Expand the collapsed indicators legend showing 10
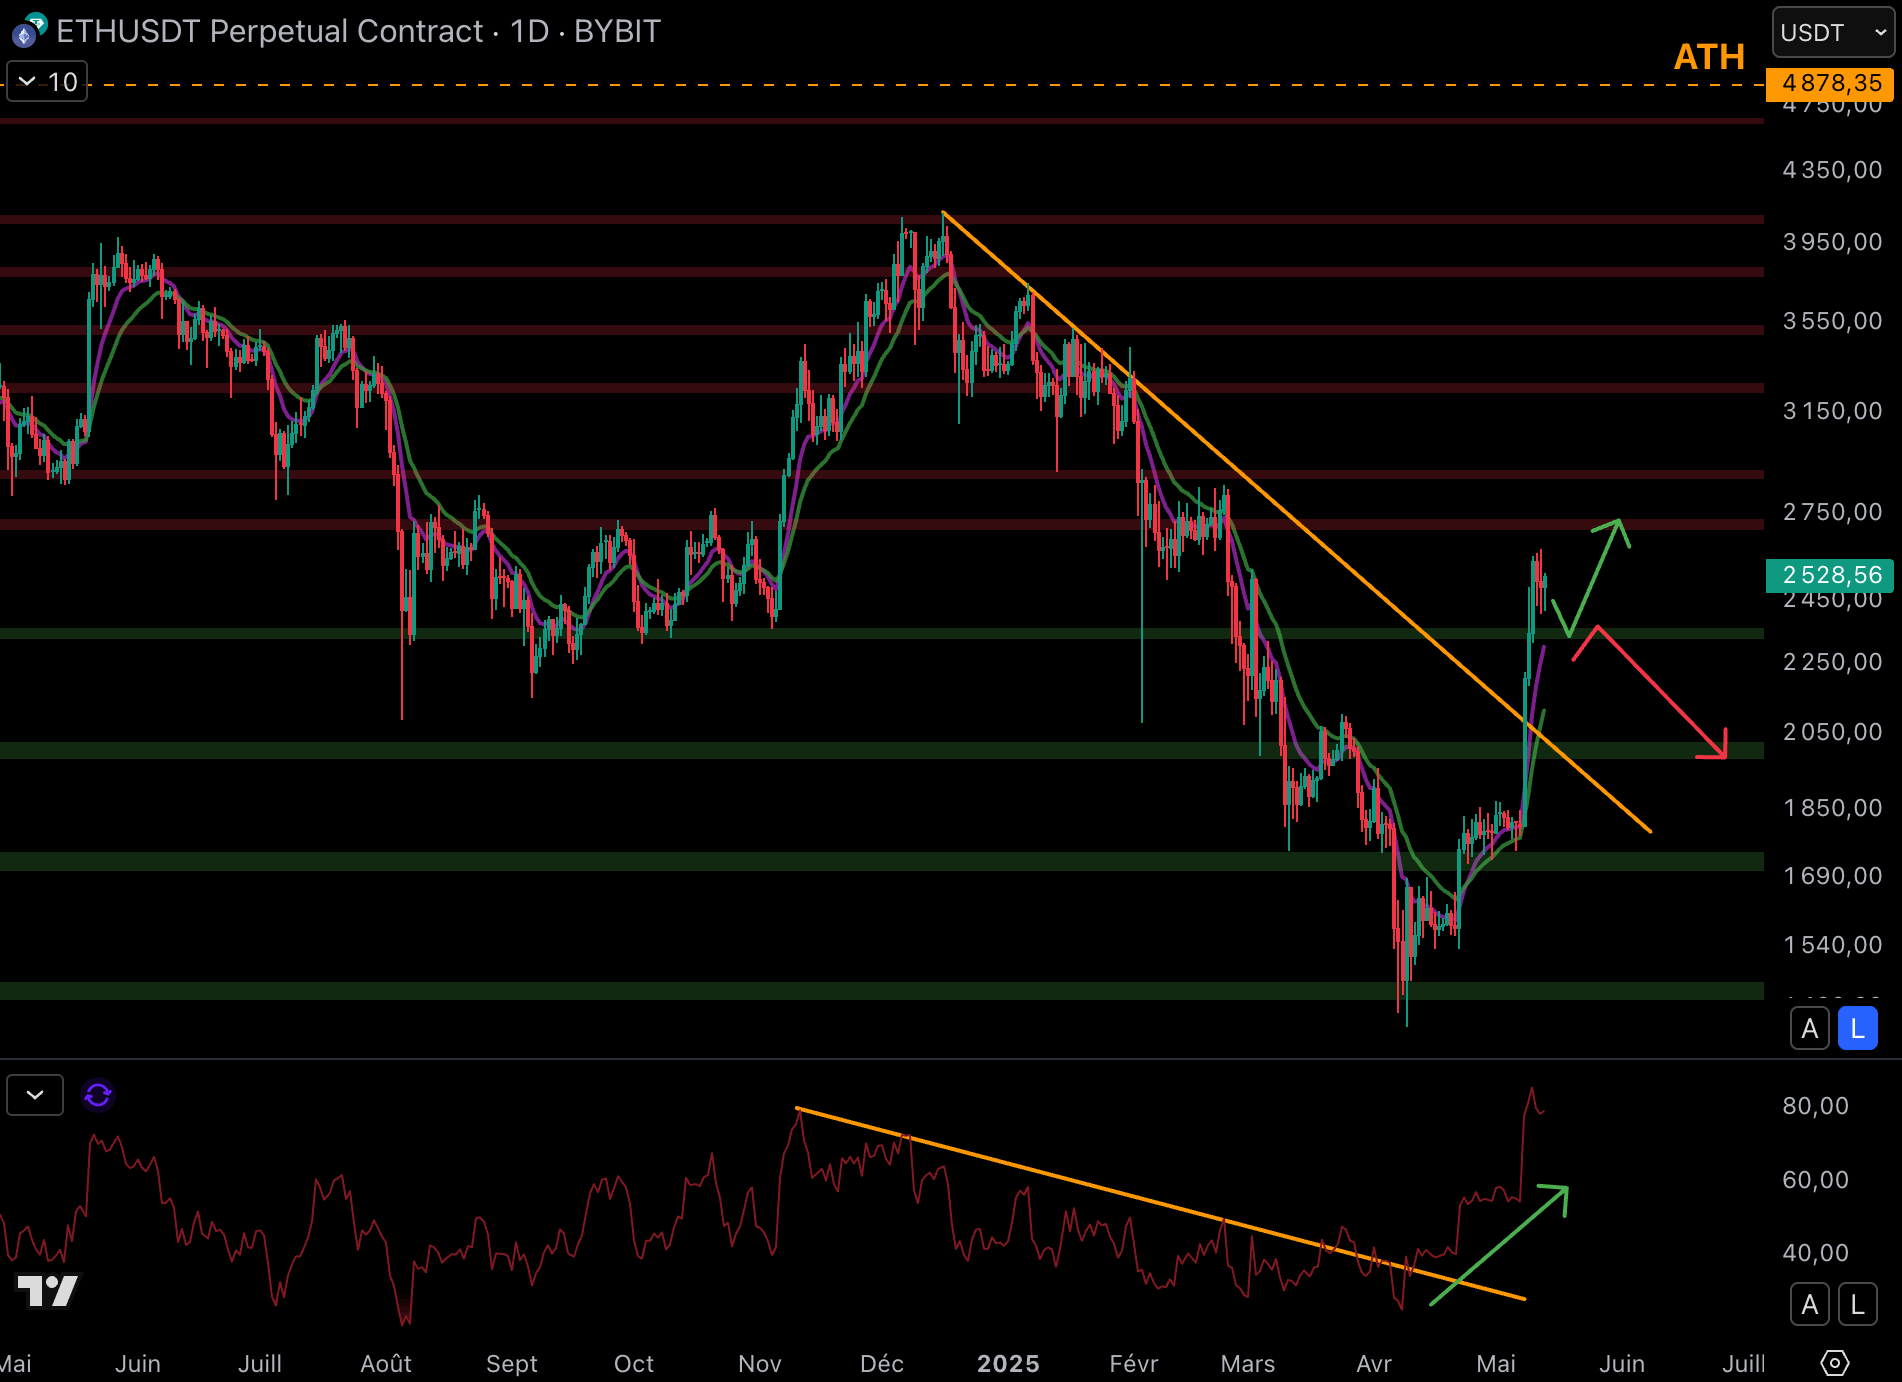1902x1382 pixels. 47,82
